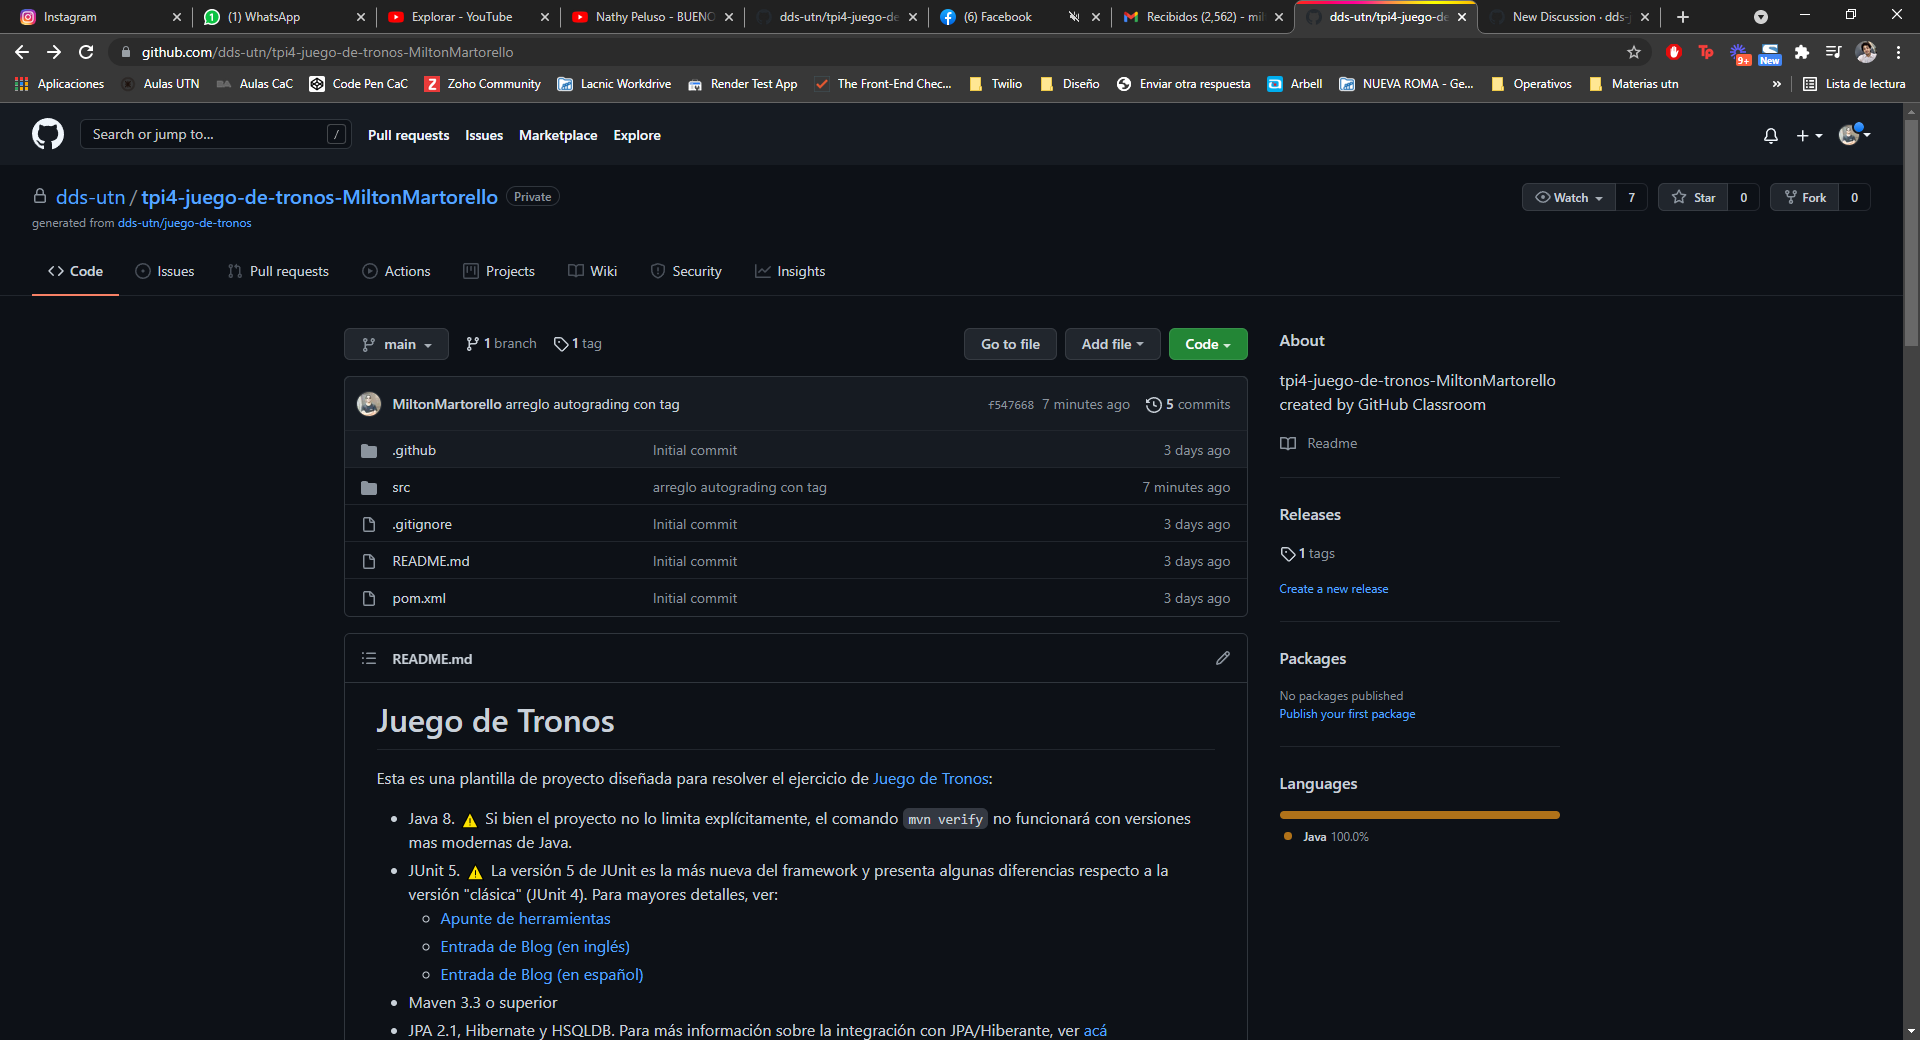Open 1 tags under Releases
Viewport: 1920px width, 1040px height.
click(1307, 553)
